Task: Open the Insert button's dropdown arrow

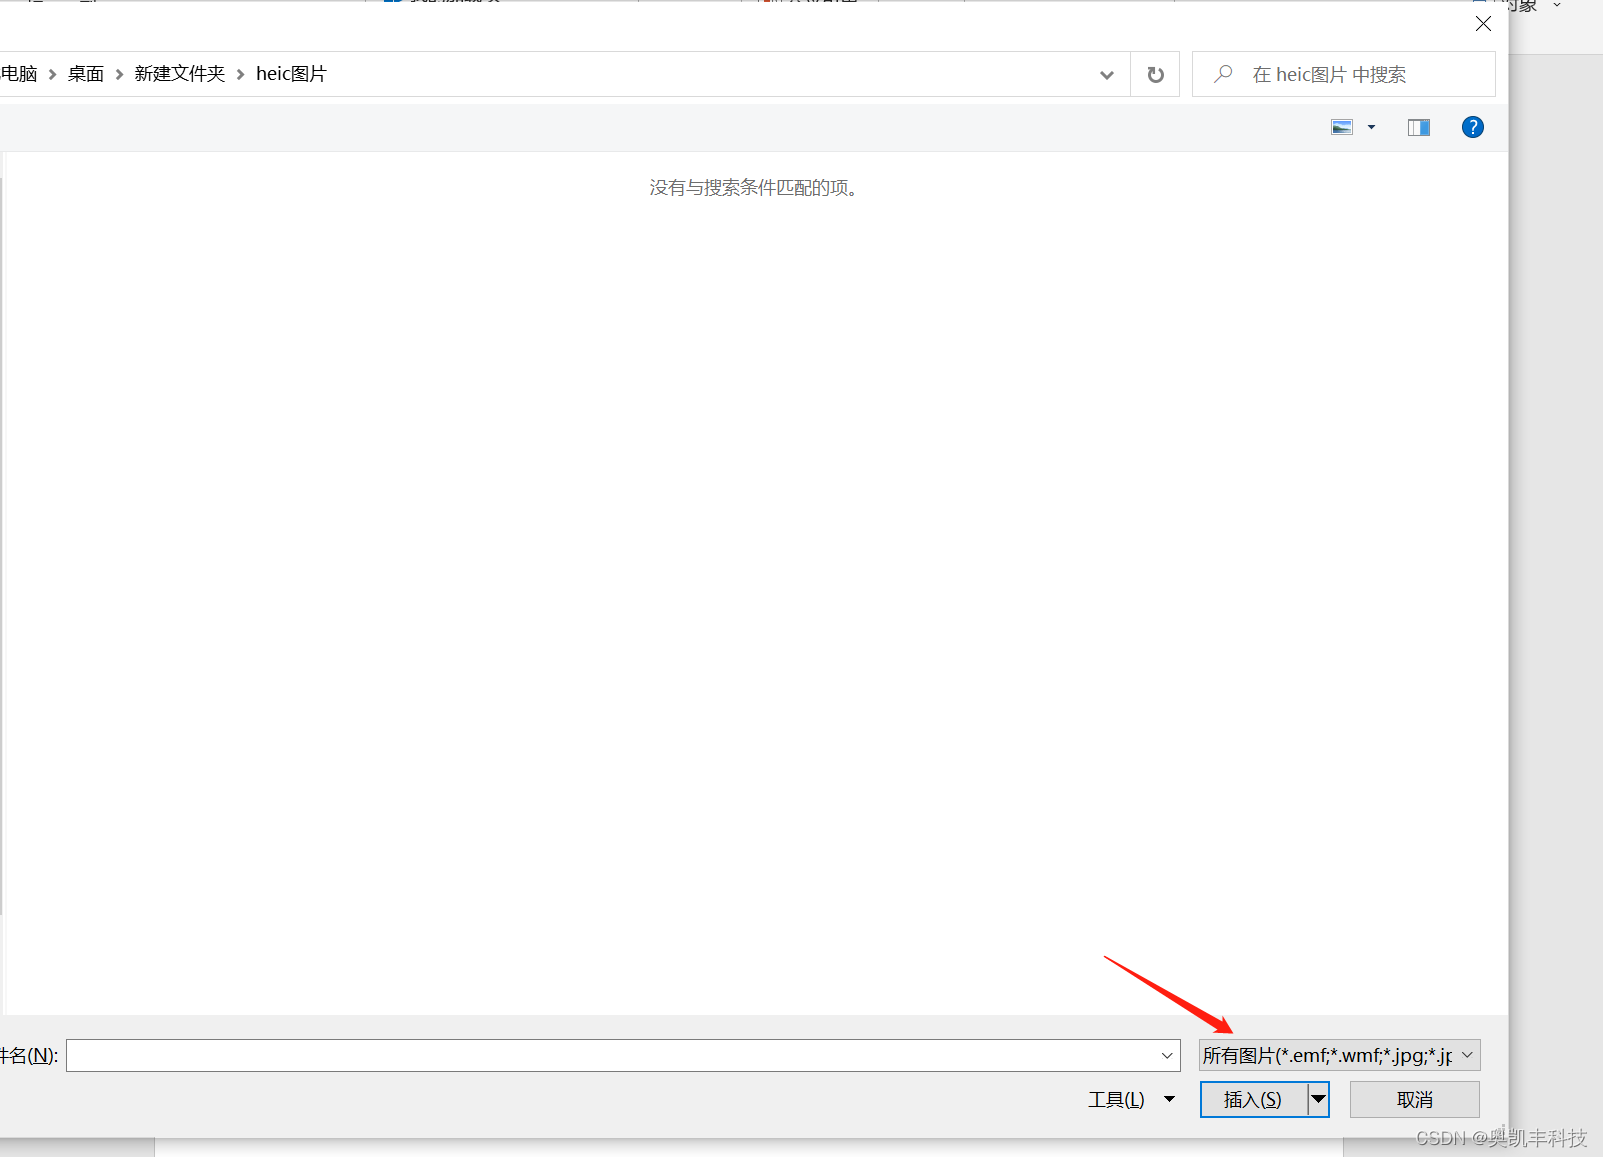Action: pos(1319,1099)
